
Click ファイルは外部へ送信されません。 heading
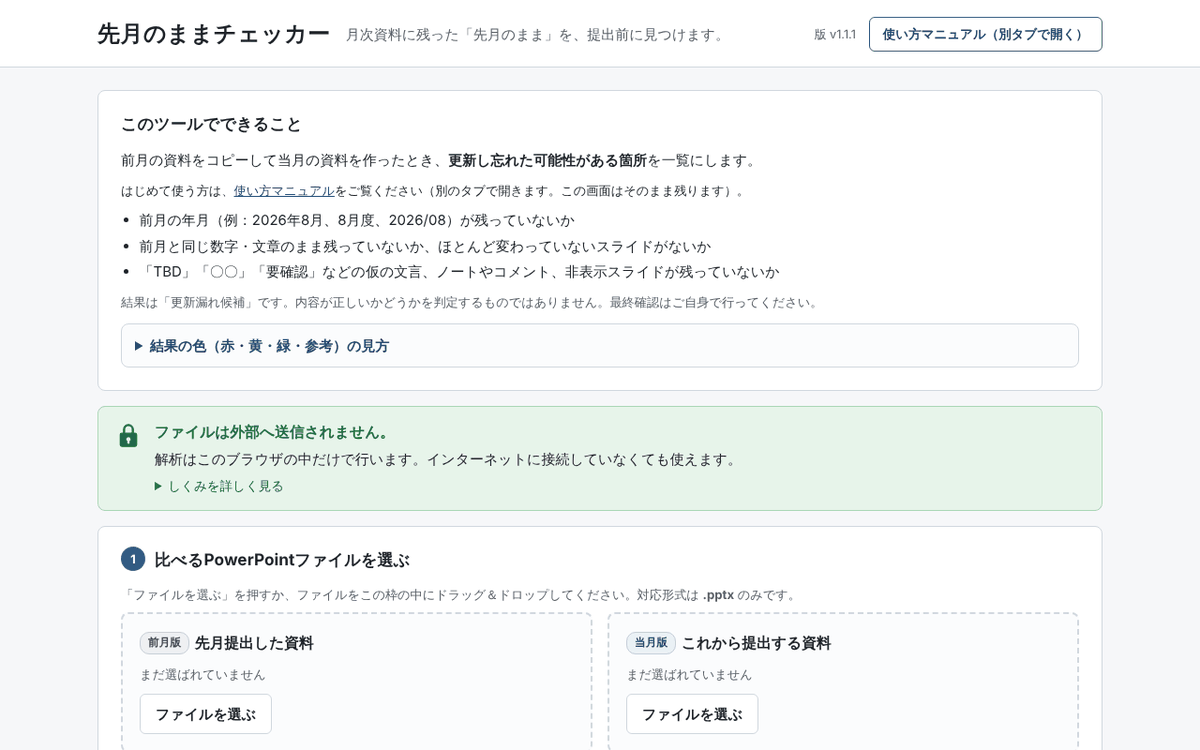[274, 432]
